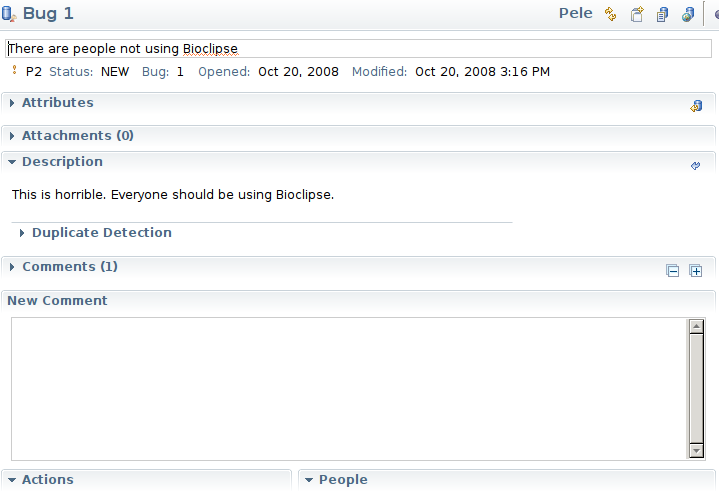Click inside the New Comment text area

point(349,389)
